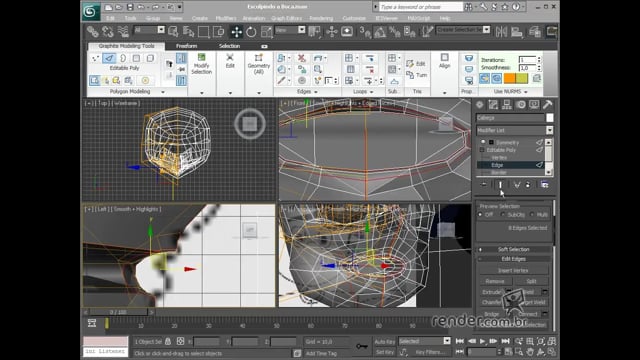Screen dimensions: 640x360
Task: Click the Remove edges button
Action: click(x=495, y=281)
